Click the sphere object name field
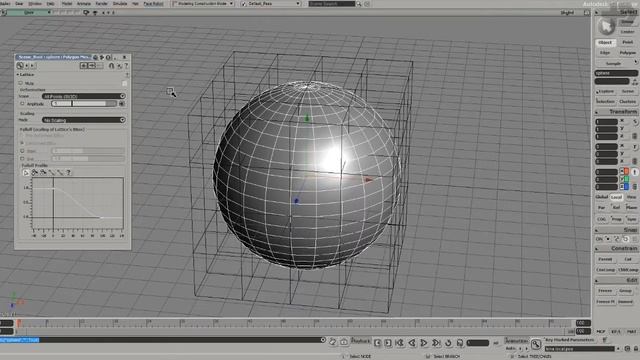The height and width of the screenshot is (360, 640). point(616,73)
